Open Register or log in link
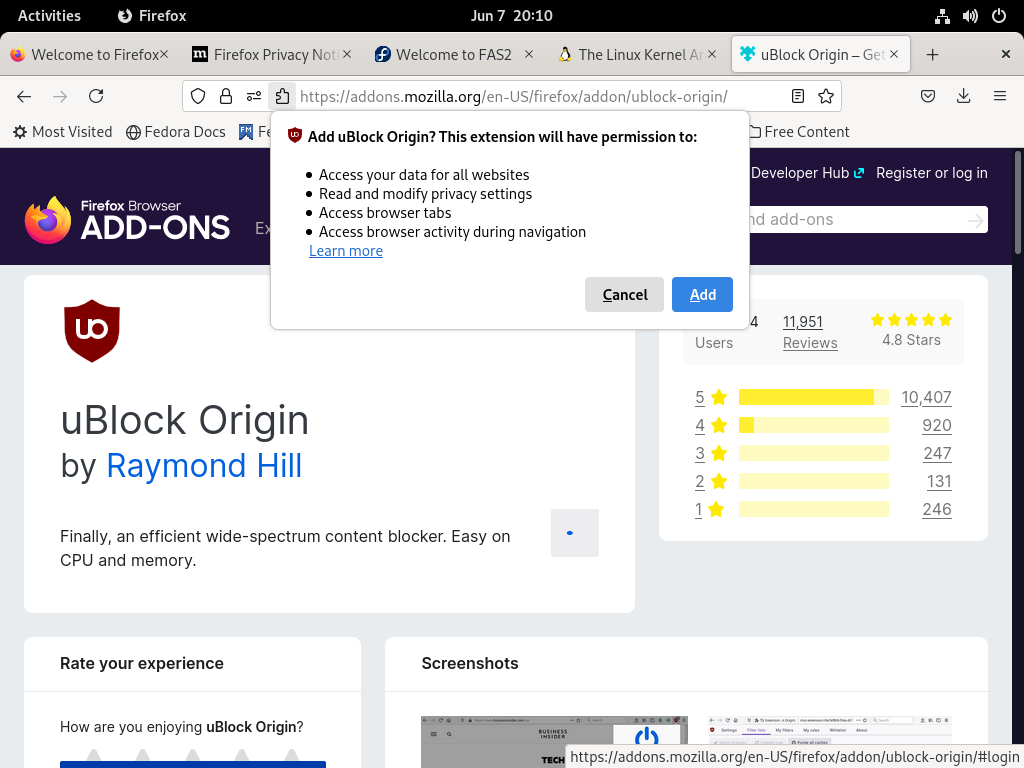This screenshot has height=768, width=1024. [x=931, y=173]
